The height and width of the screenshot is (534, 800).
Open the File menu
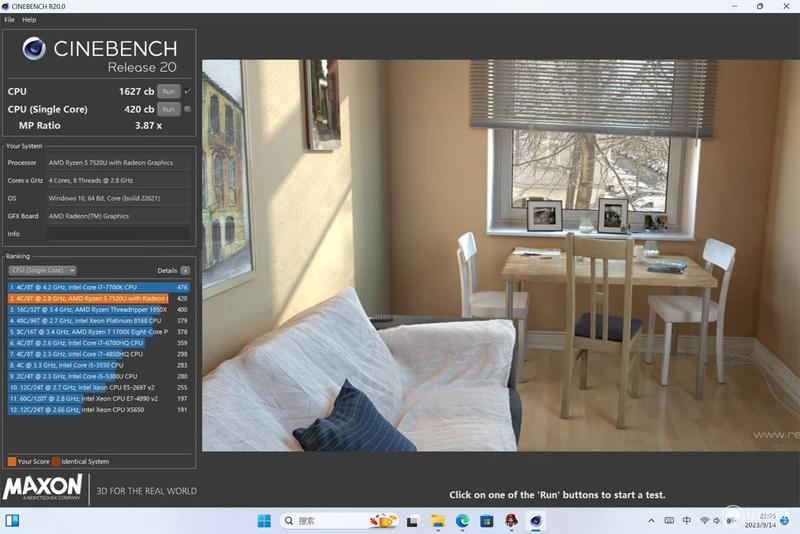9,19
